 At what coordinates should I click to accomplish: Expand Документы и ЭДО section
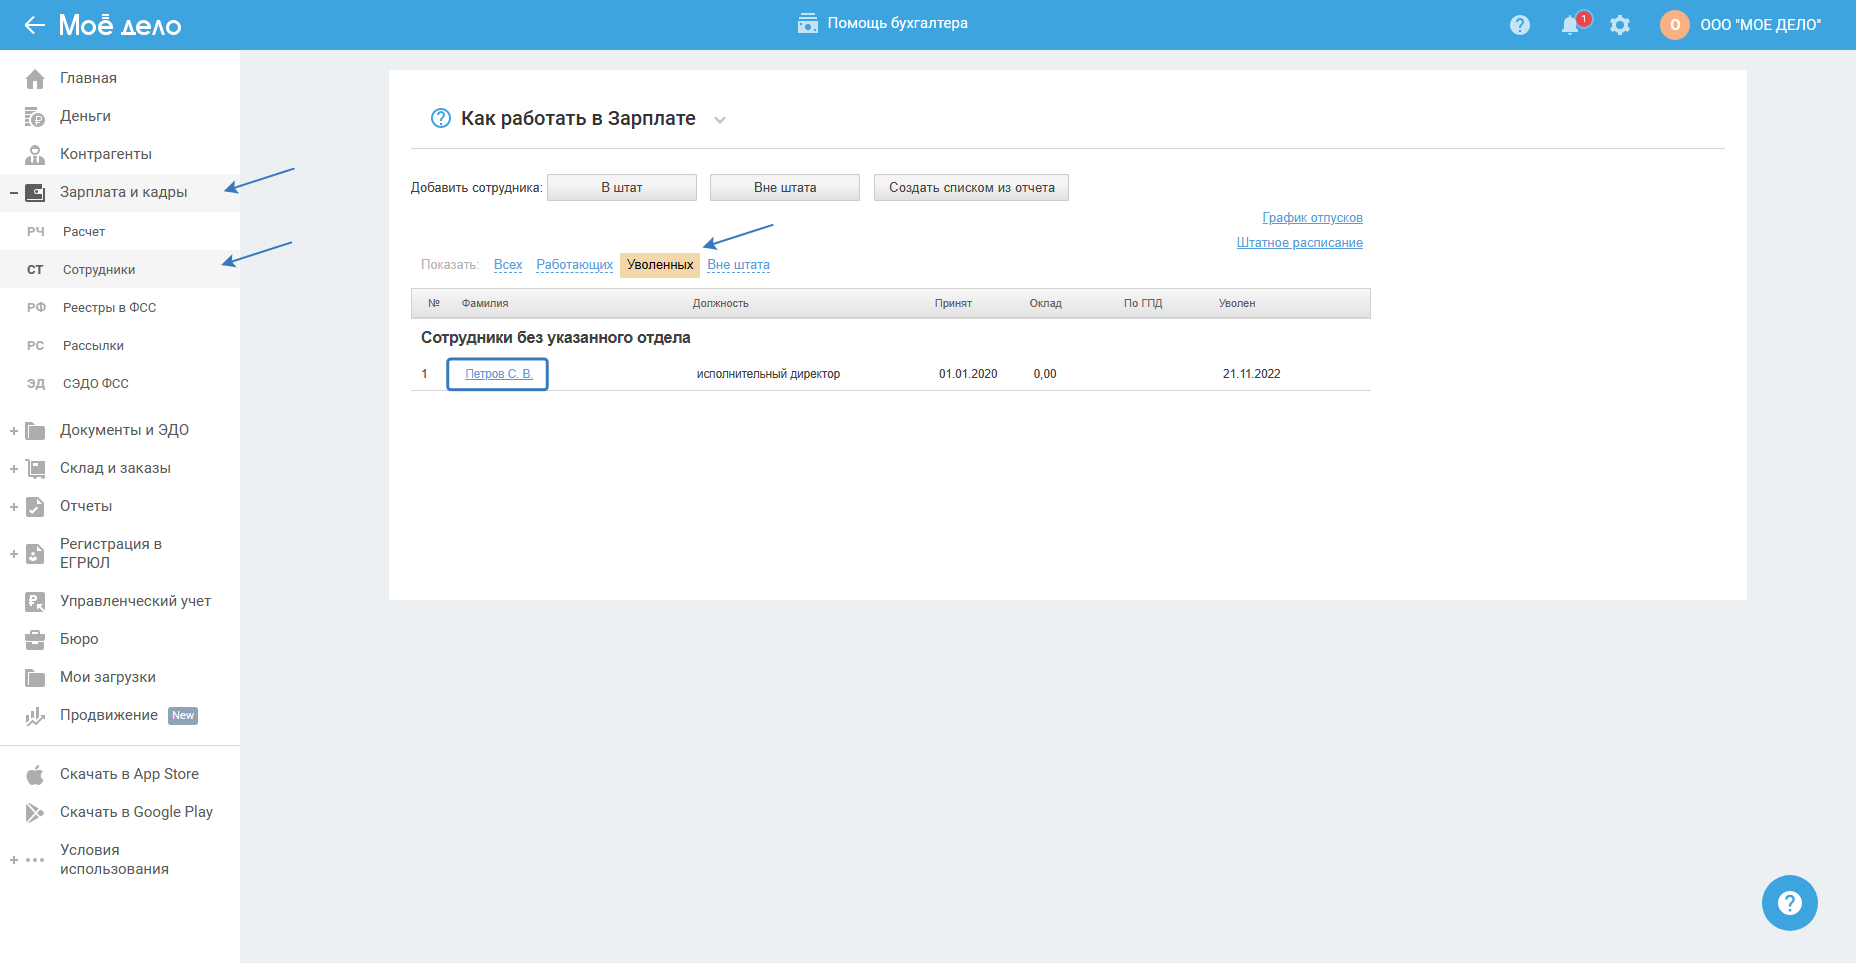tap(14, 431)
